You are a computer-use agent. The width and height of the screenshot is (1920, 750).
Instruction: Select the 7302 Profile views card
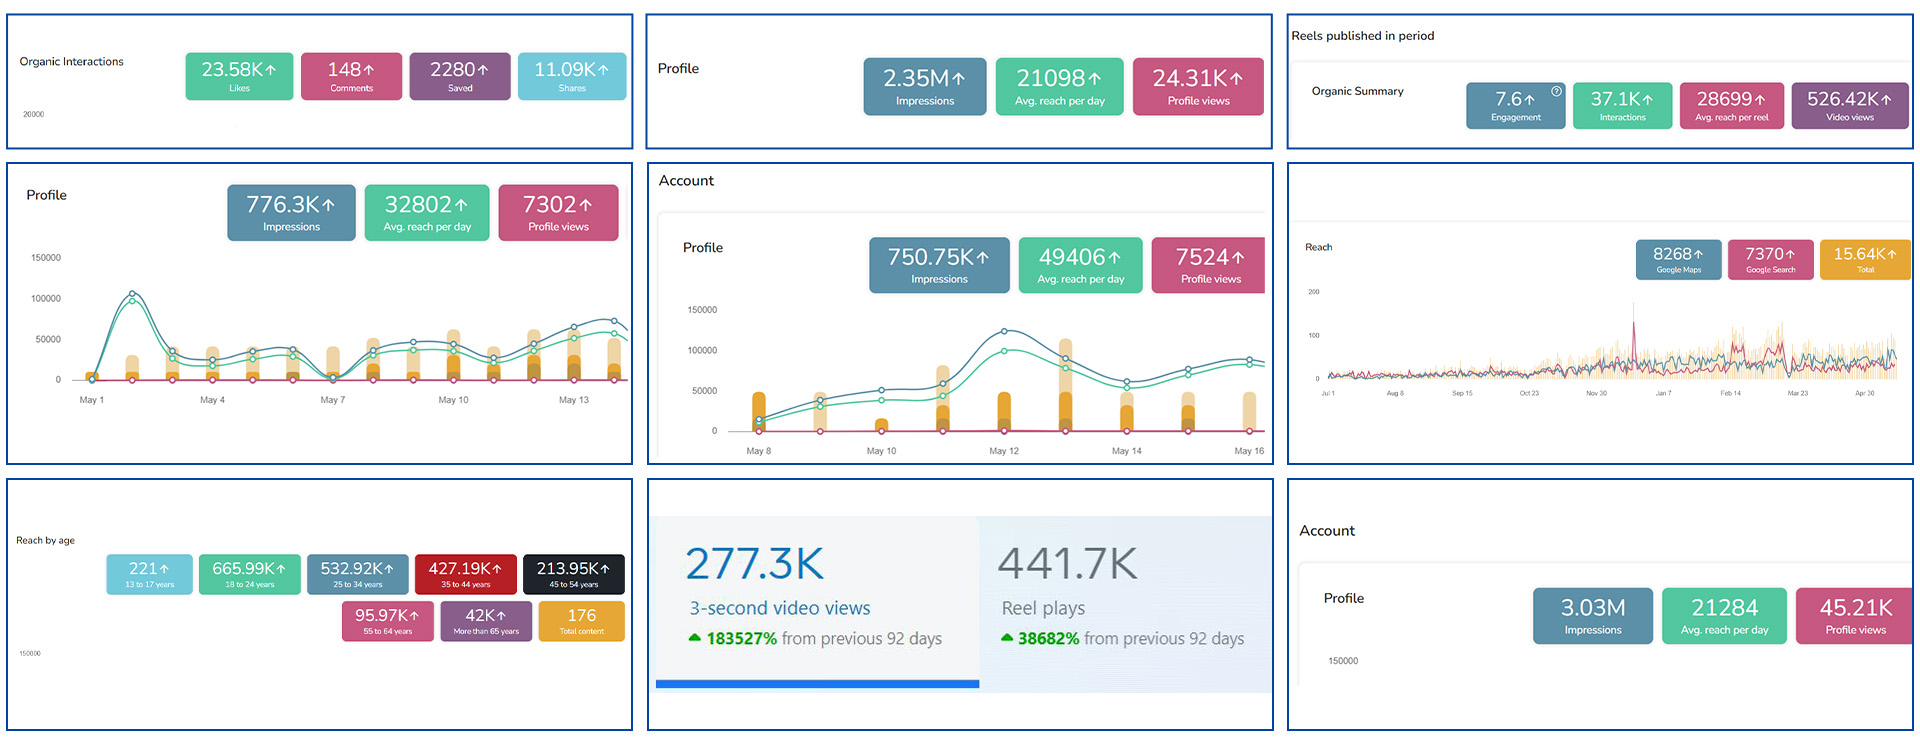point(558,212)
